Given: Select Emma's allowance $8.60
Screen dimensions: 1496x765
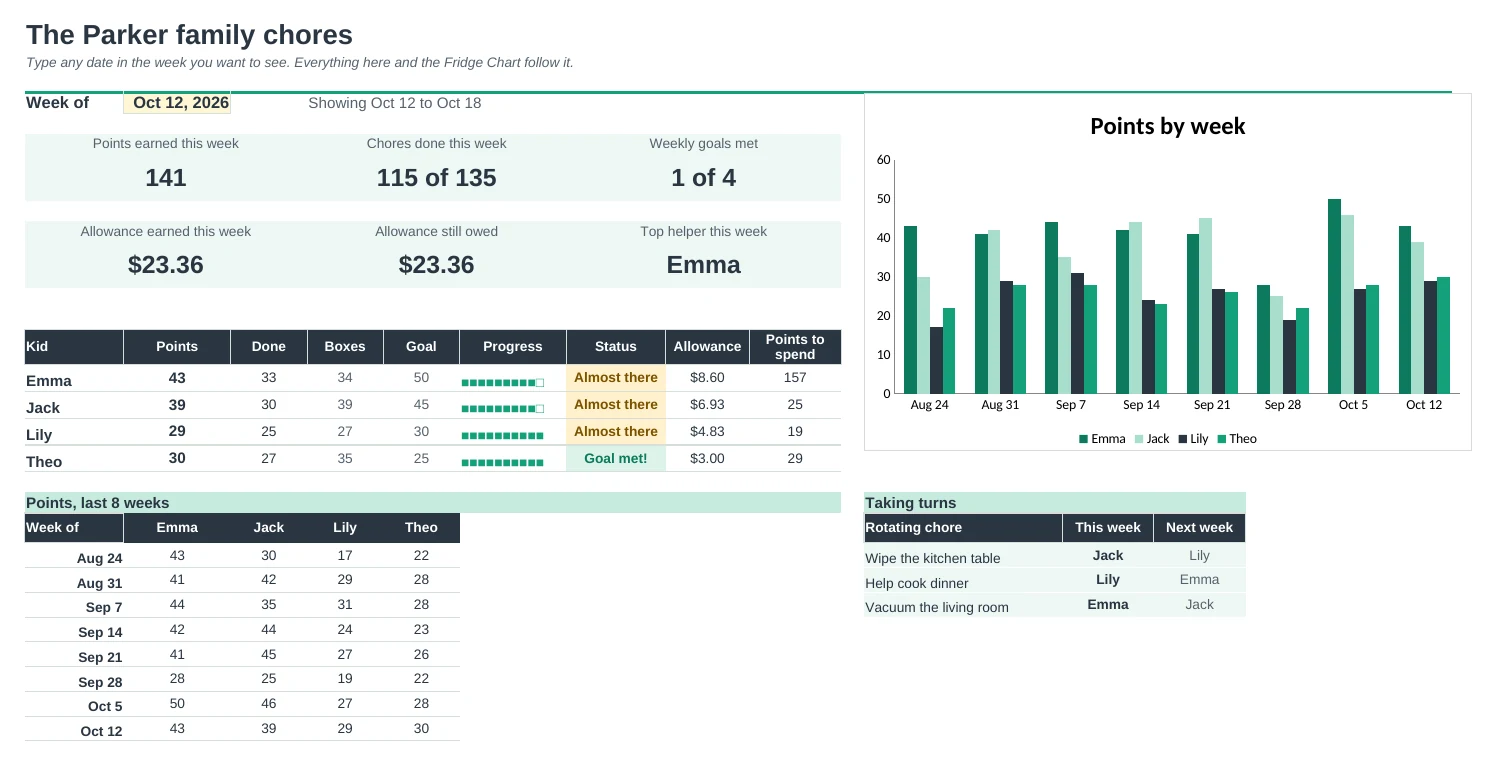Looking at the screenshot, I should (x=707, y=378).
